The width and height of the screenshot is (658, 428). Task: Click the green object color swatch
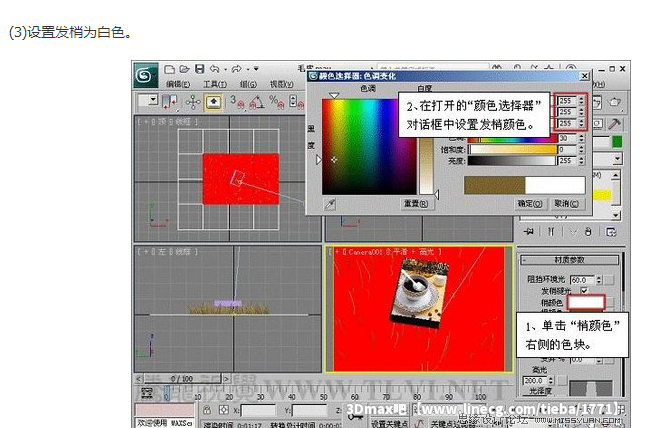click(617, 142)
